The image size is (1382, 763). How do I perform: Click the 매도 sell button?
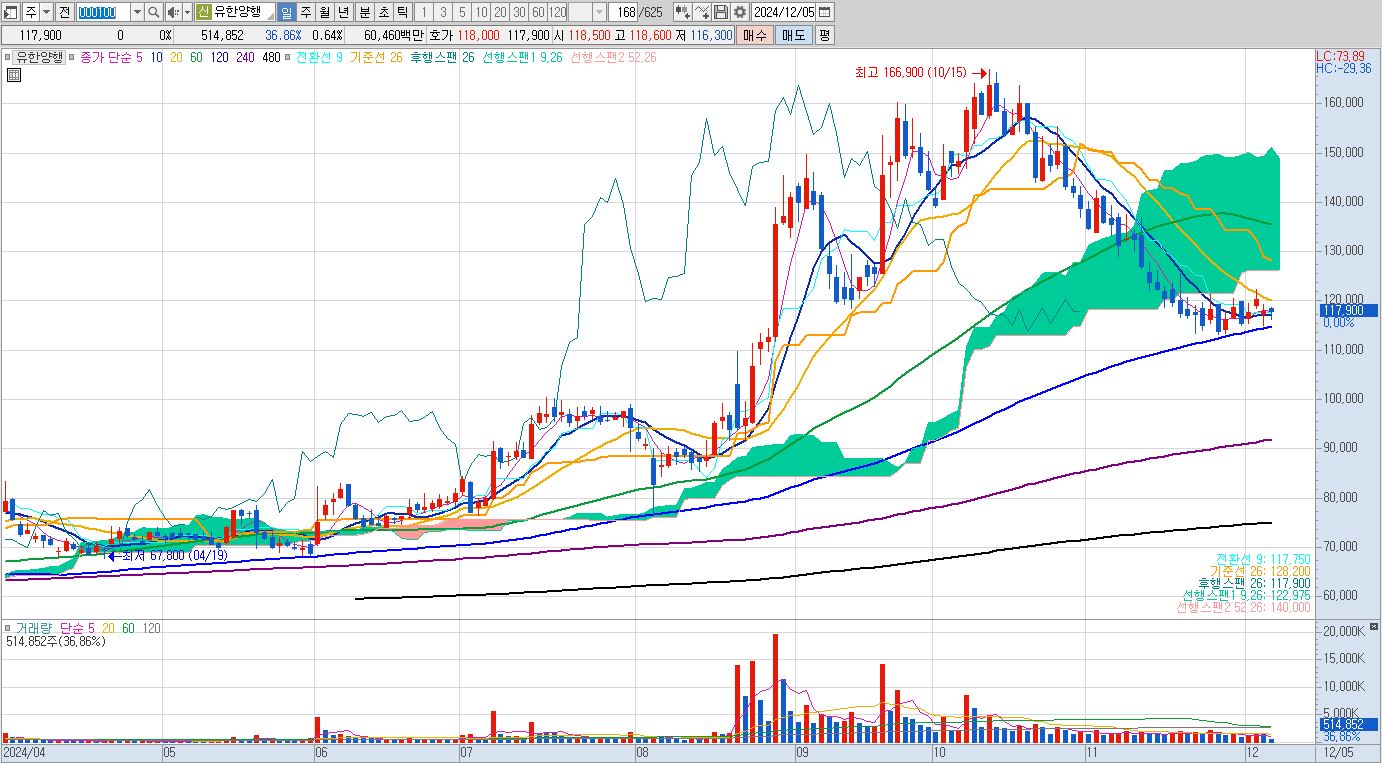point(794,35)
